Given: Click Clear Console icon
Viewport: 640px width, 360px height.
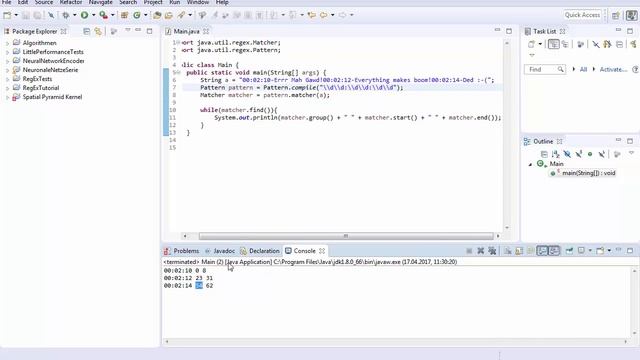Looking at the screenshot, I should tap(507, 251).
